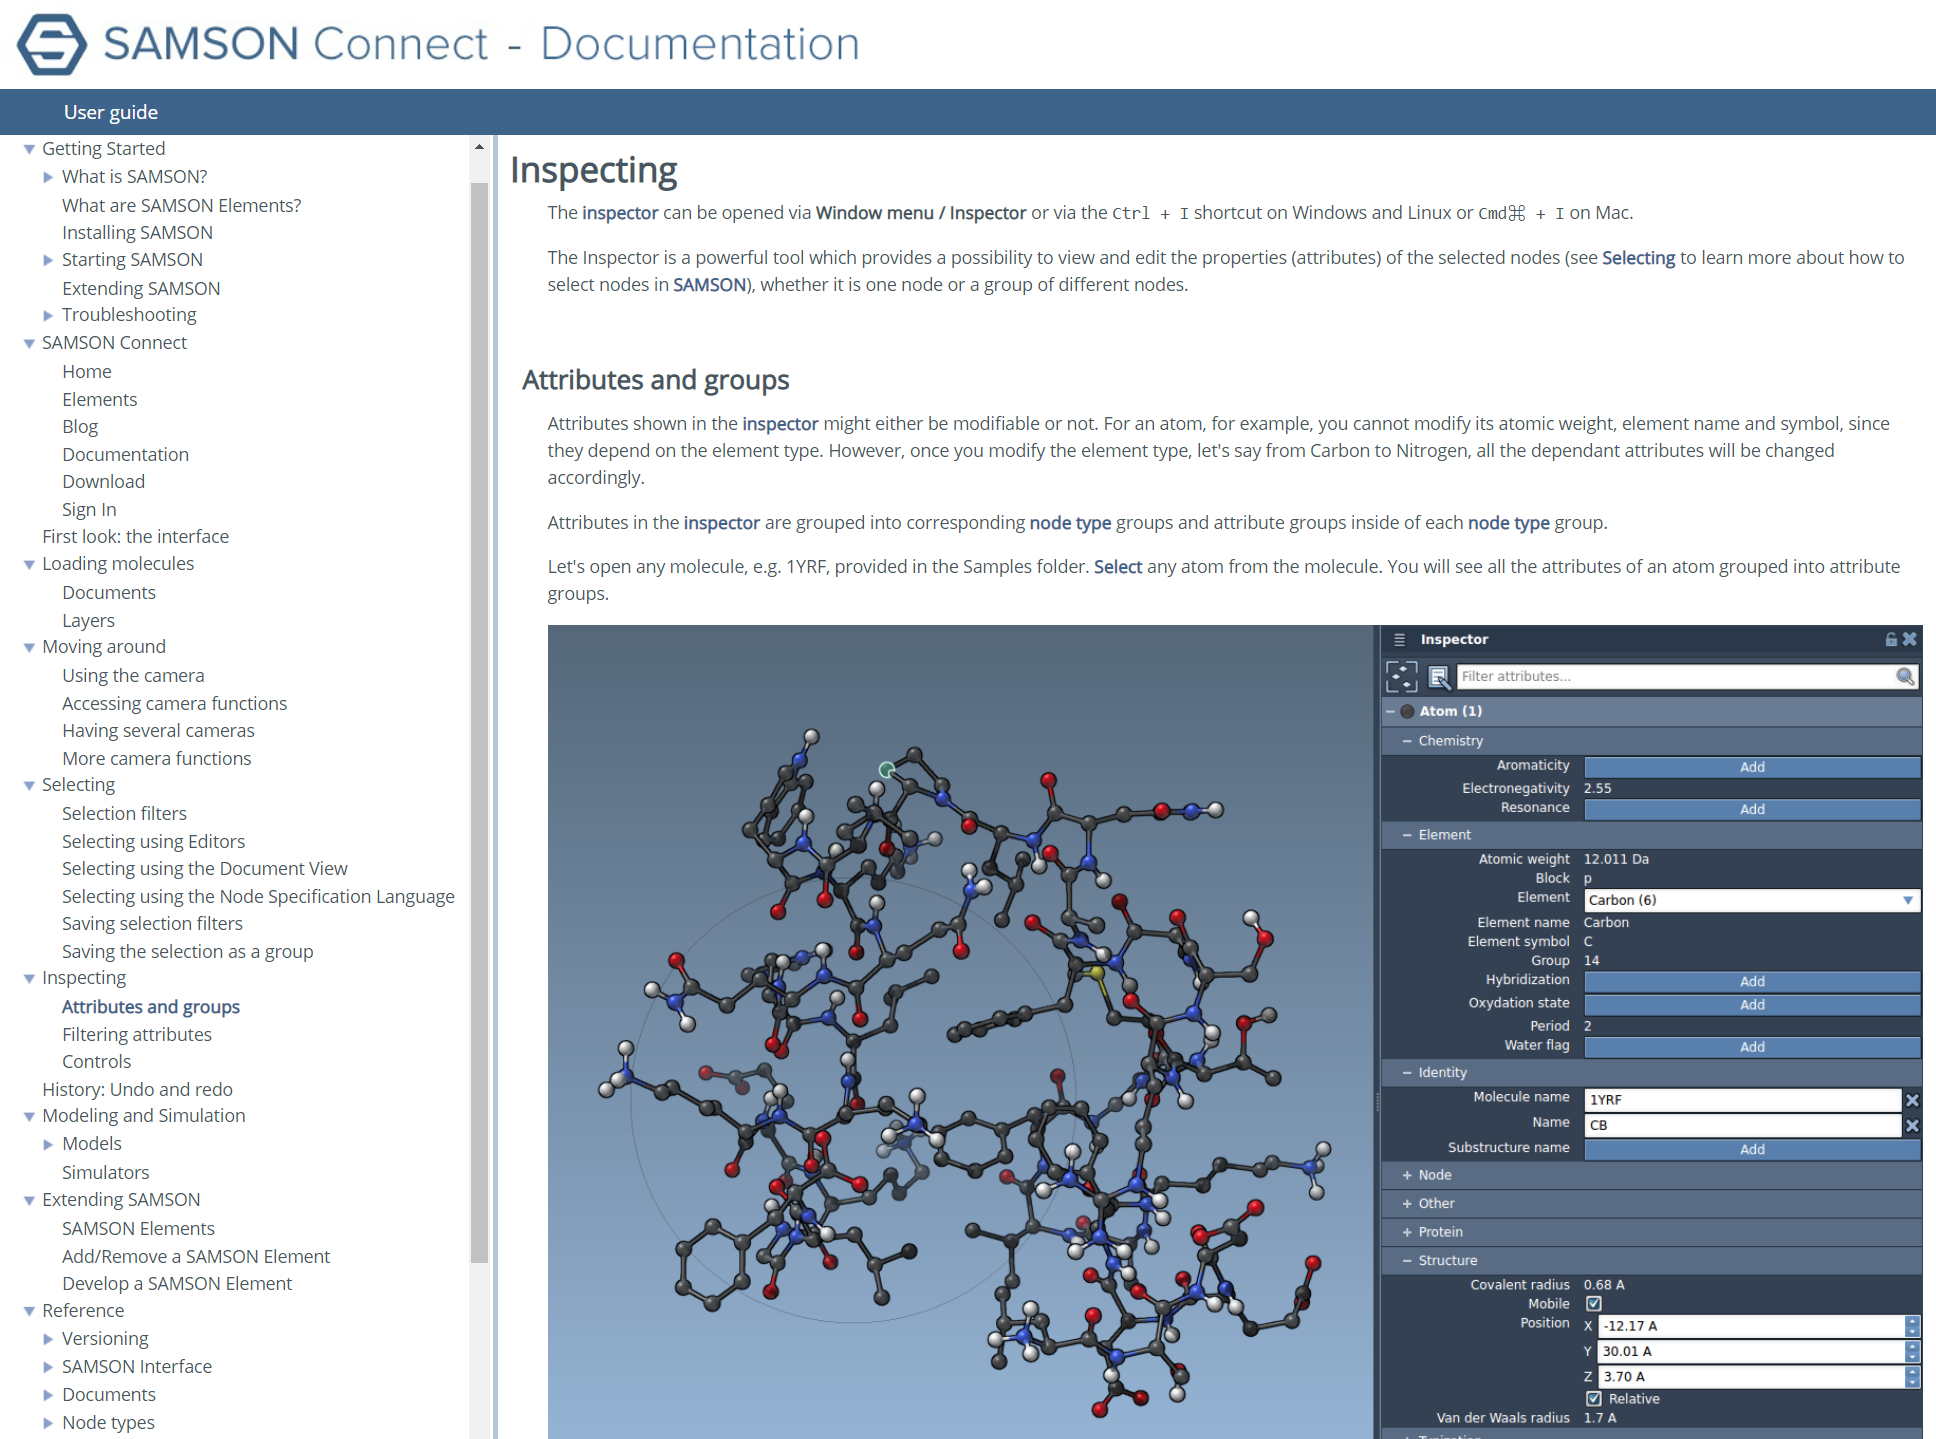The width and height of the screenshot is (1936, 1439).
Task: Click the Molecule name field 1YRF
Action: tap(1742, 1100)
